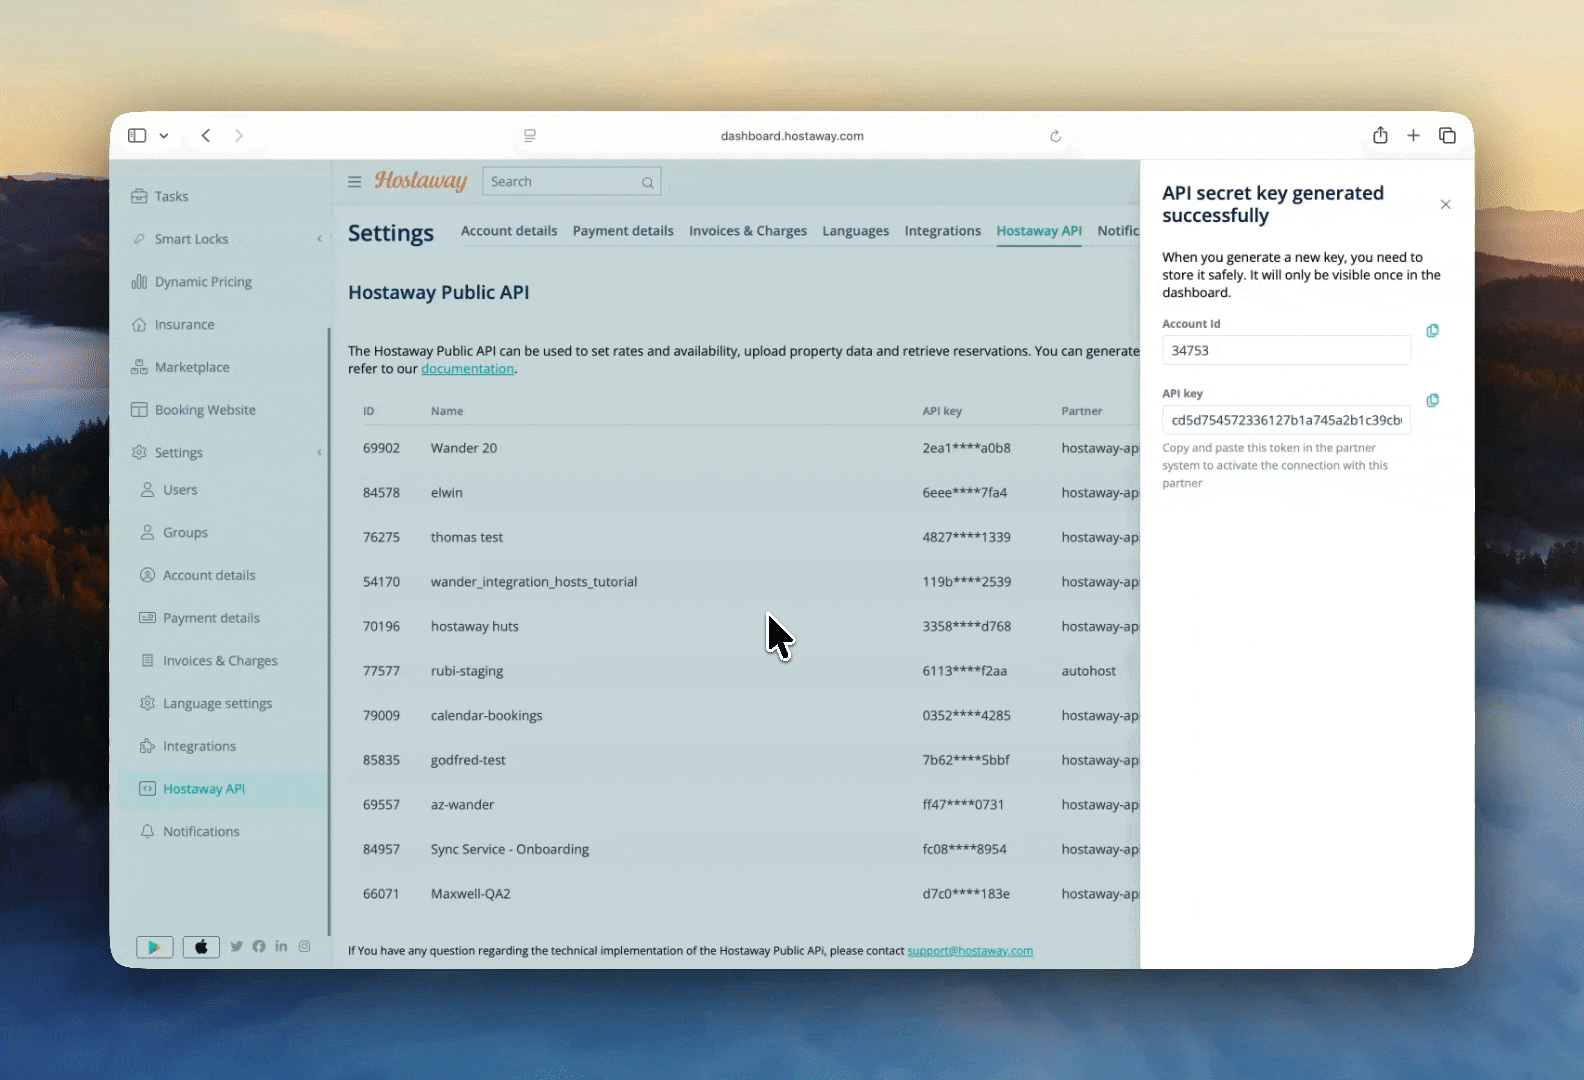The image size is (1584, 1080).
Task: Click the API key '0352****4285'
Action: pyautogui.click(x=967, y=716)
